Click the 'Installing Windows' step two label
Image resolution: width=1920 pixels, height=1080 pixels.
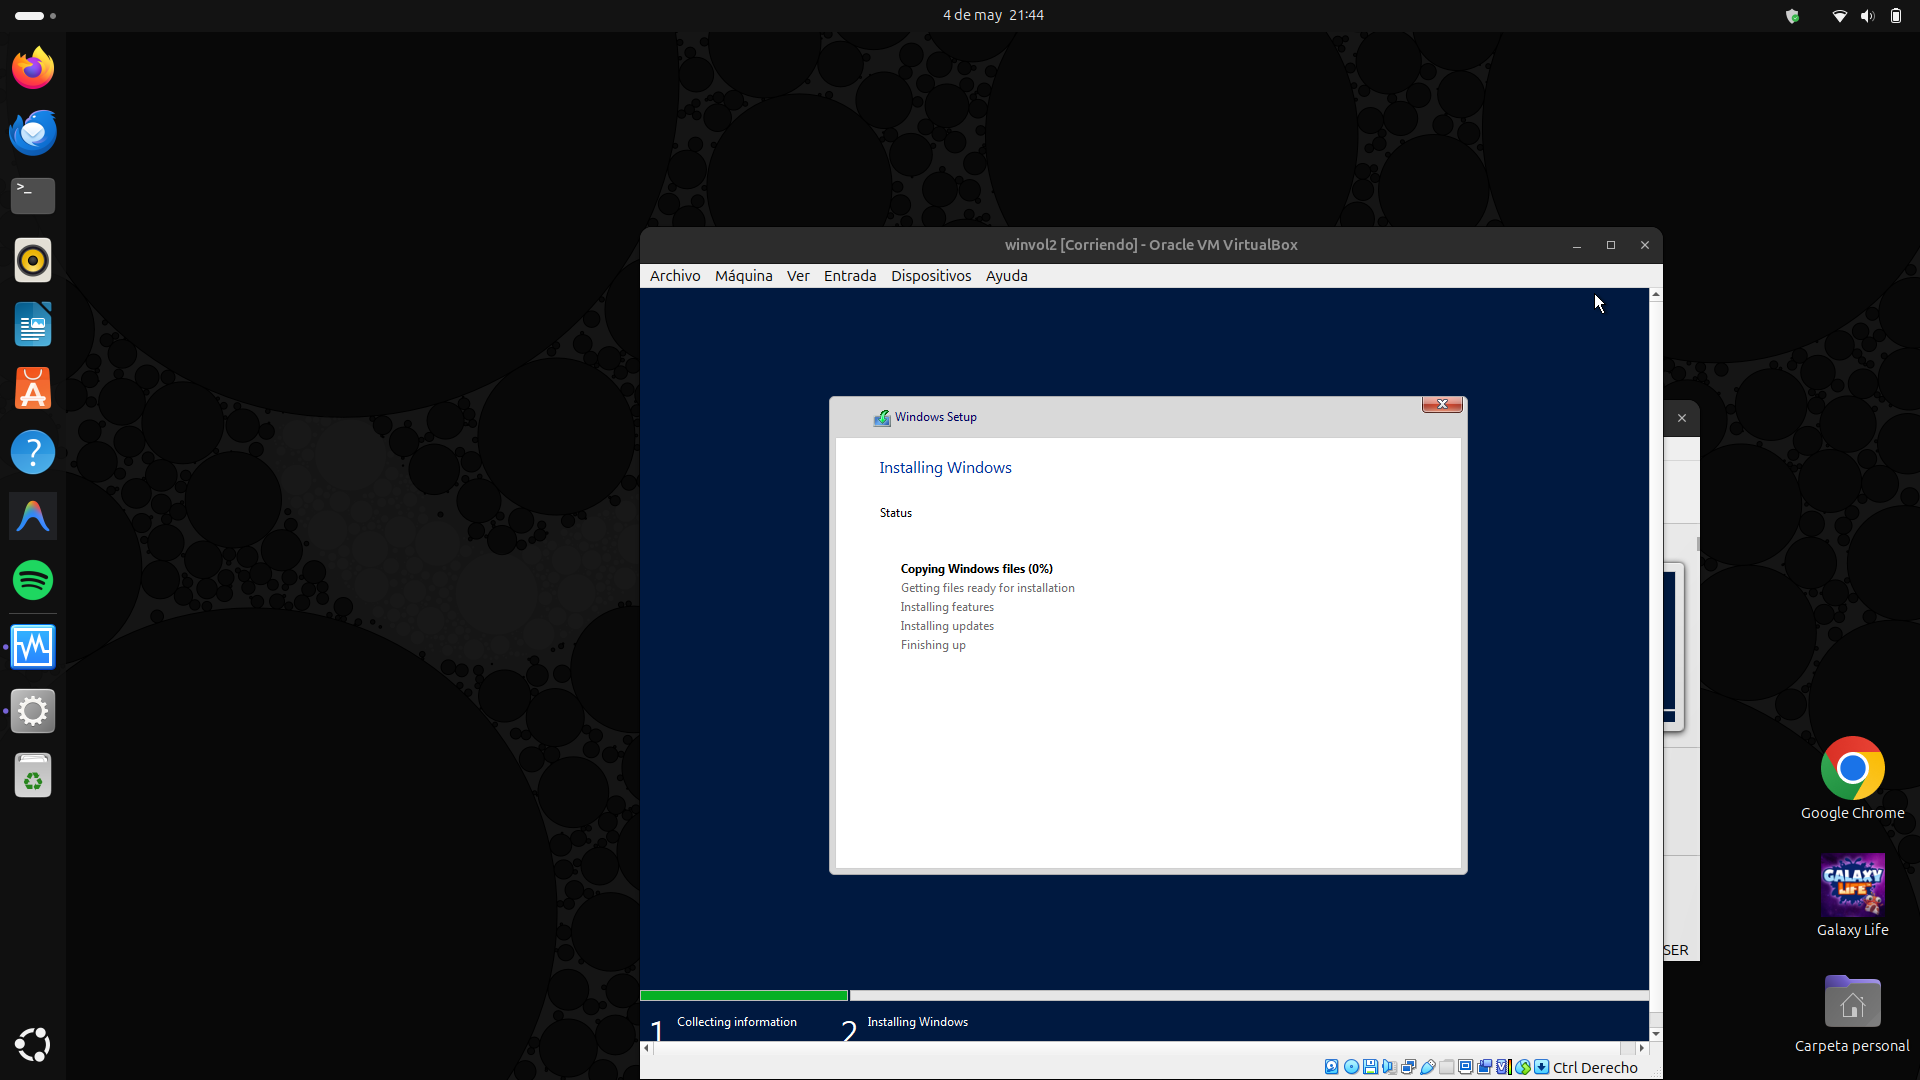point(917,1022)
